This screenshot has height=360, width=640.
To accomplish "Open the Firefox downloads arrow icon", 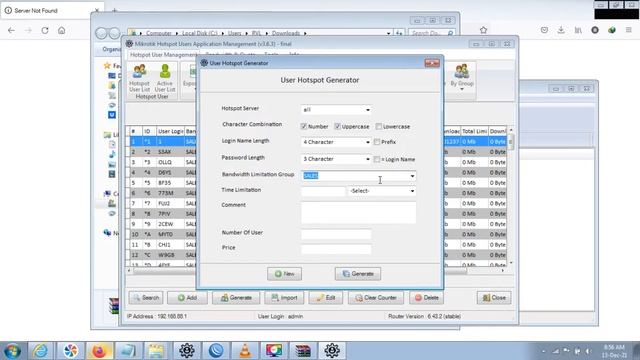I will tap(561, 30).
